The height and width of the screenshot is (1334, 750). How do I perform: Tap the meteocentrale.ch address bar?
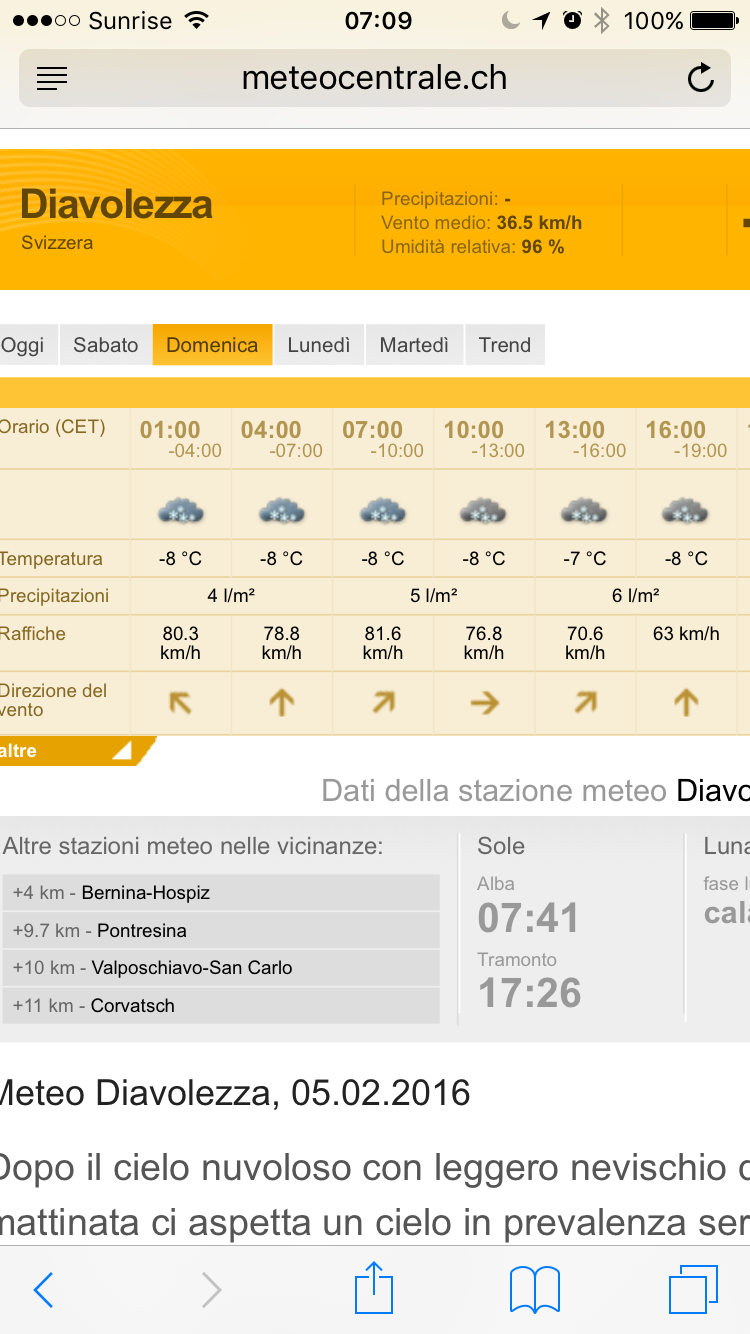point(374,79)
